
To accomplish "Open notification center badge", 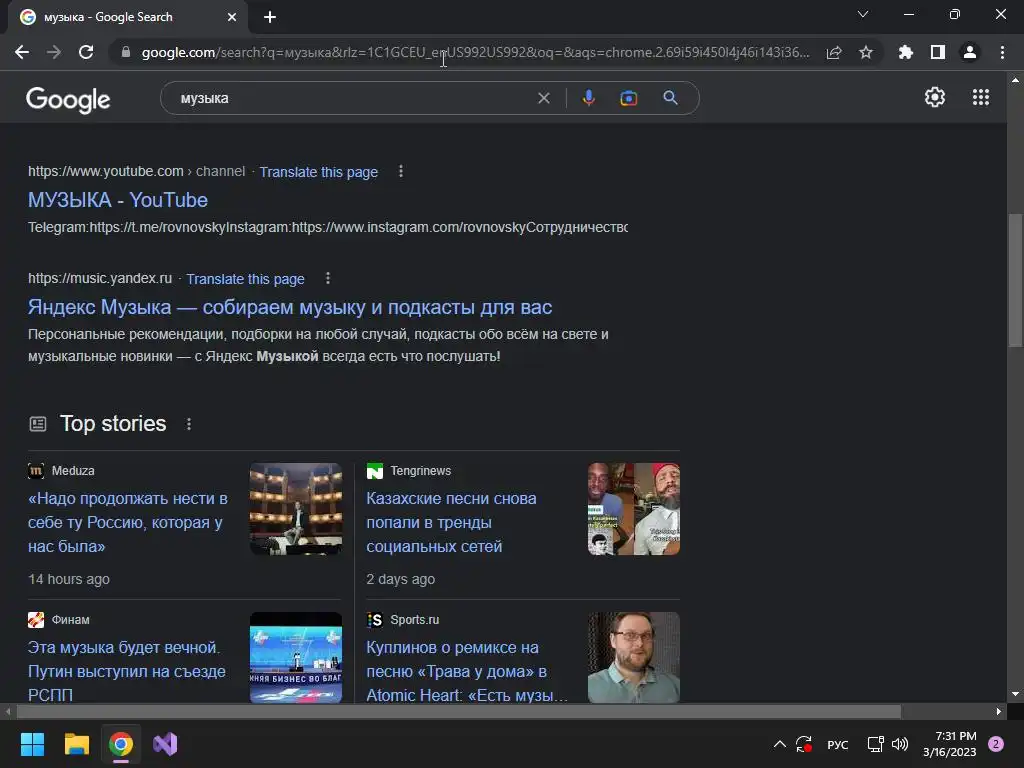I will (x=996, y=744).
